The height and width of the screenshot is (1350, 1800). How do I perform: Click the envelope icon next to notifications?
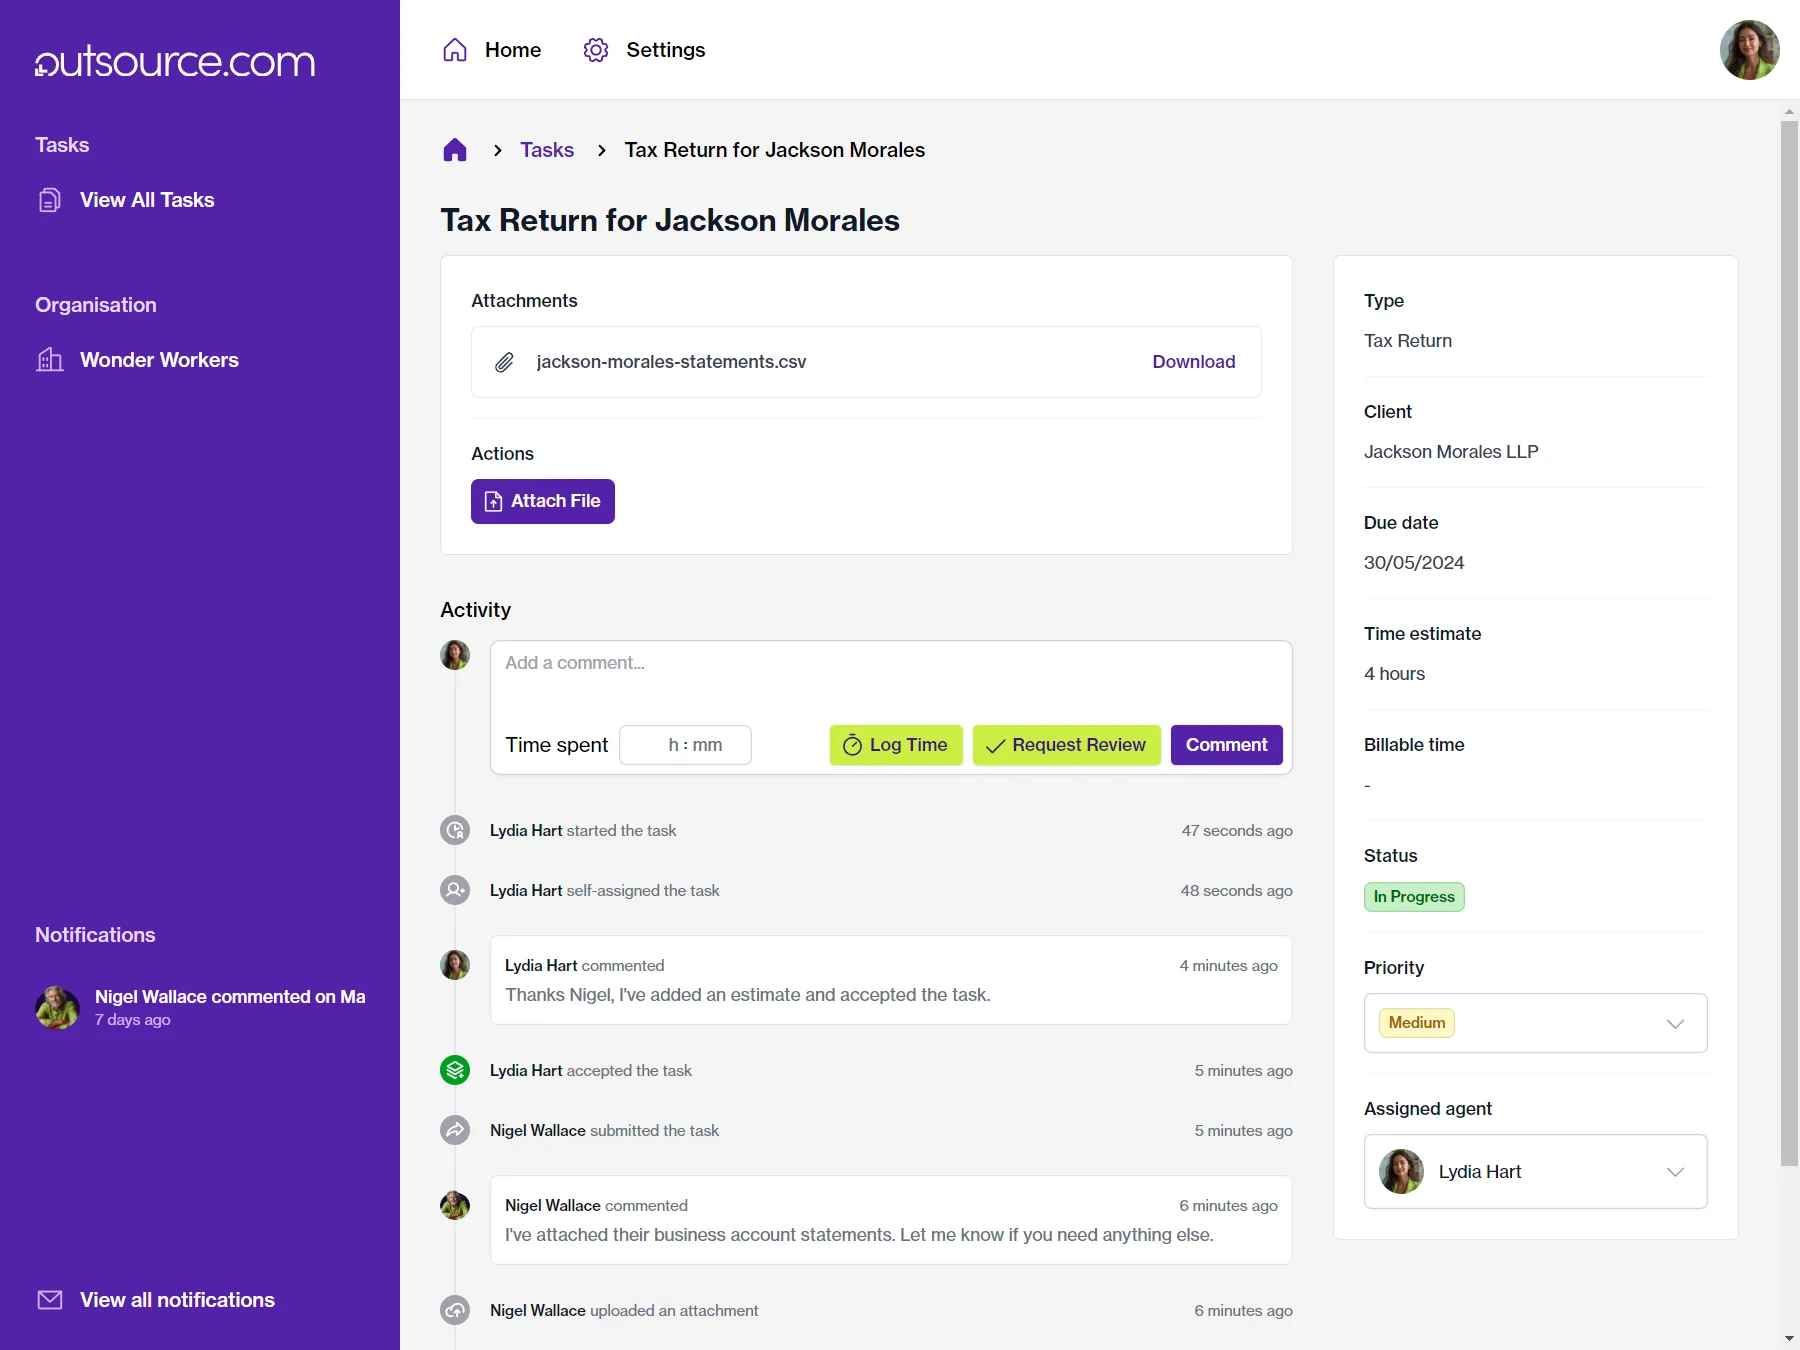49,1299
